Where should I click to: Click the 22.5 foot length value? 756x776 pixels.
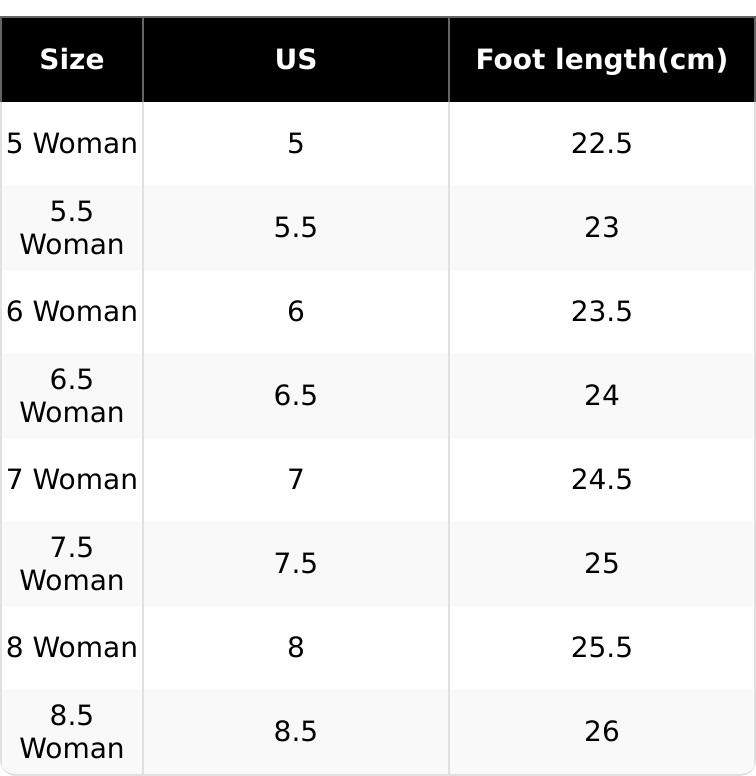[x=601, y=144]
